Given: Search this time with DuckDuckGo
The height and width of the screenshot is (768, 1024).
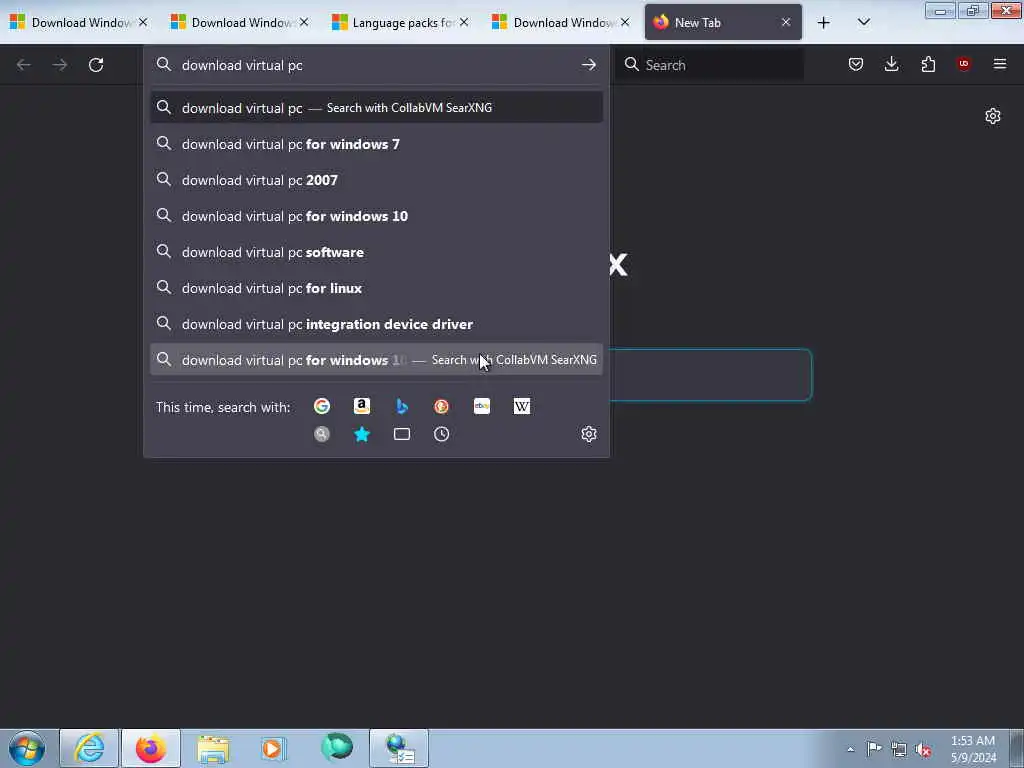Looking at the screenshot, I should (x=441, y=406).
